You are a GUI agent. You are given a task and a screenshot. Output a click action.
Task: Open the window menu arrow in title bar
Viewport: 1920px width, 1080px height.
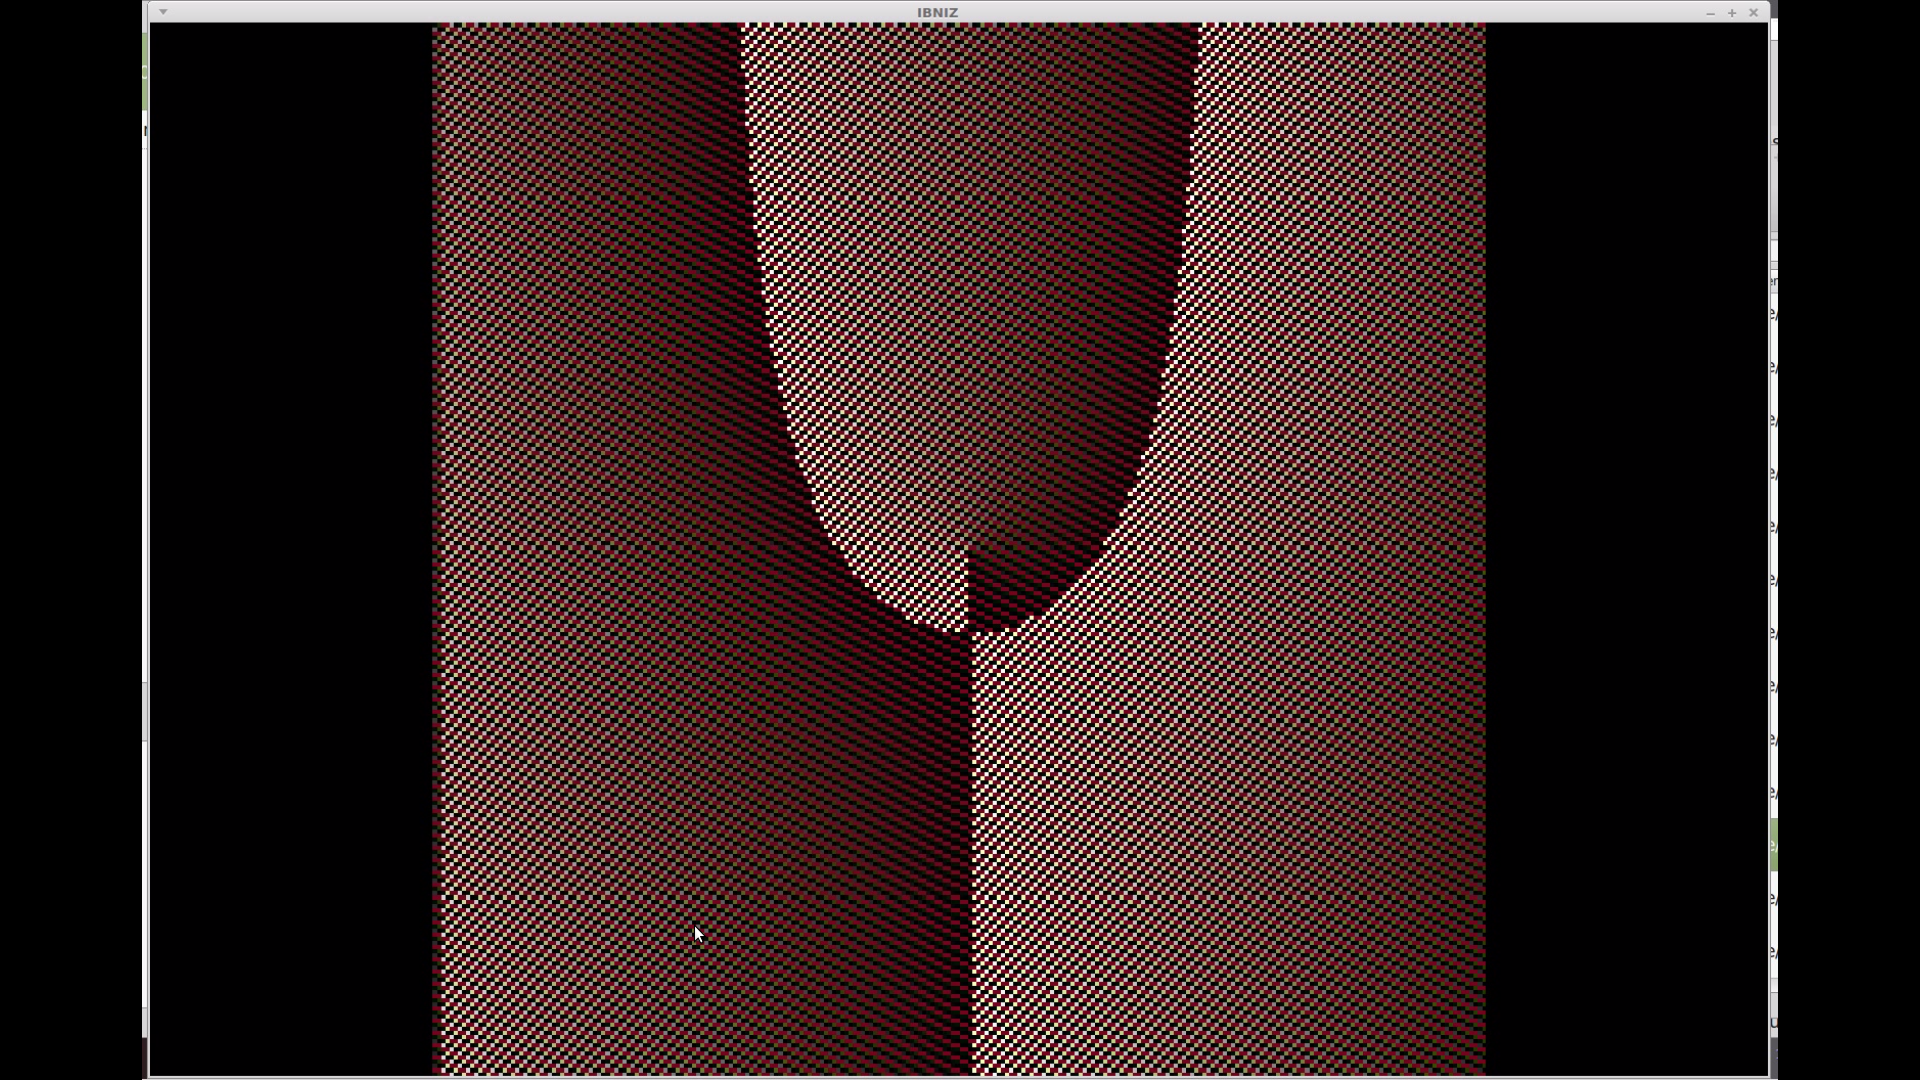163,12
